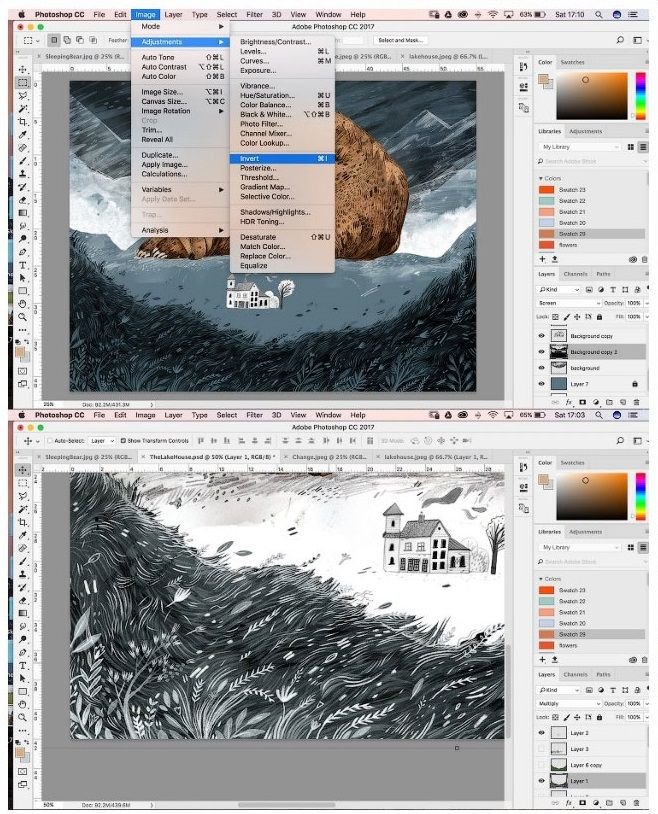Show hidden Layer 3 visibility box

(x=541, y=749)
